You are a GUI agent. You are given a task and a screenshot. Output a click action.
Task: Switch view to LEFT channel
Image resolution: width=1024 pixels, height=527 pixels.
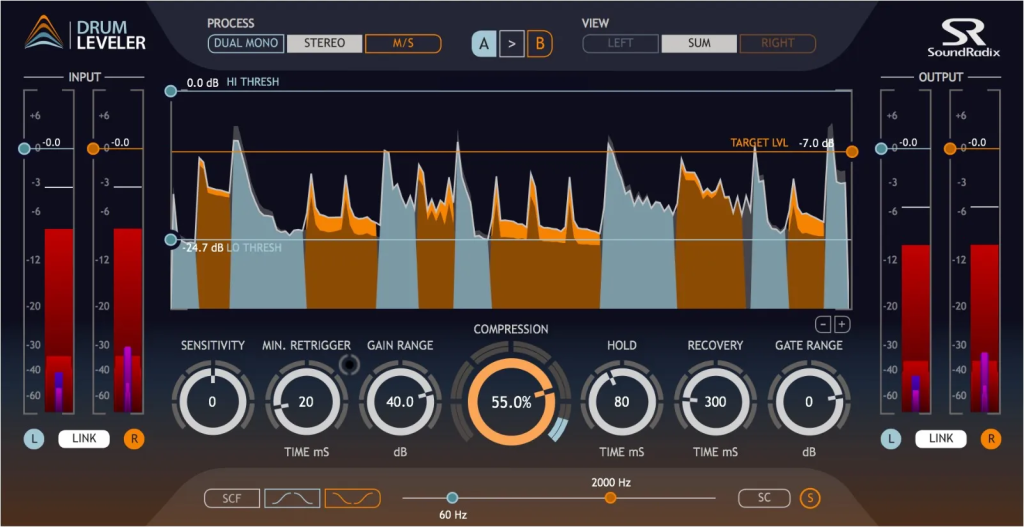[x=620, y=43]
